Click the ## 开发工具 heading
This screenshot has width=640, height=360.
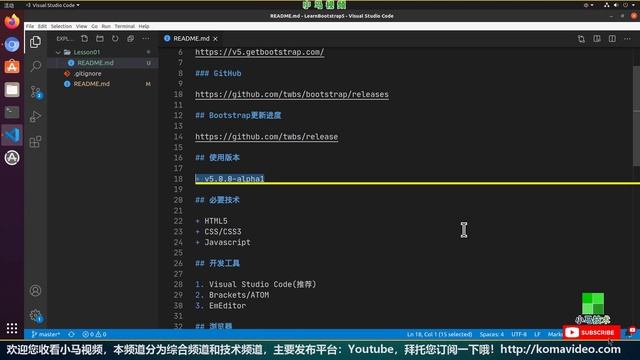pos(218,263)
